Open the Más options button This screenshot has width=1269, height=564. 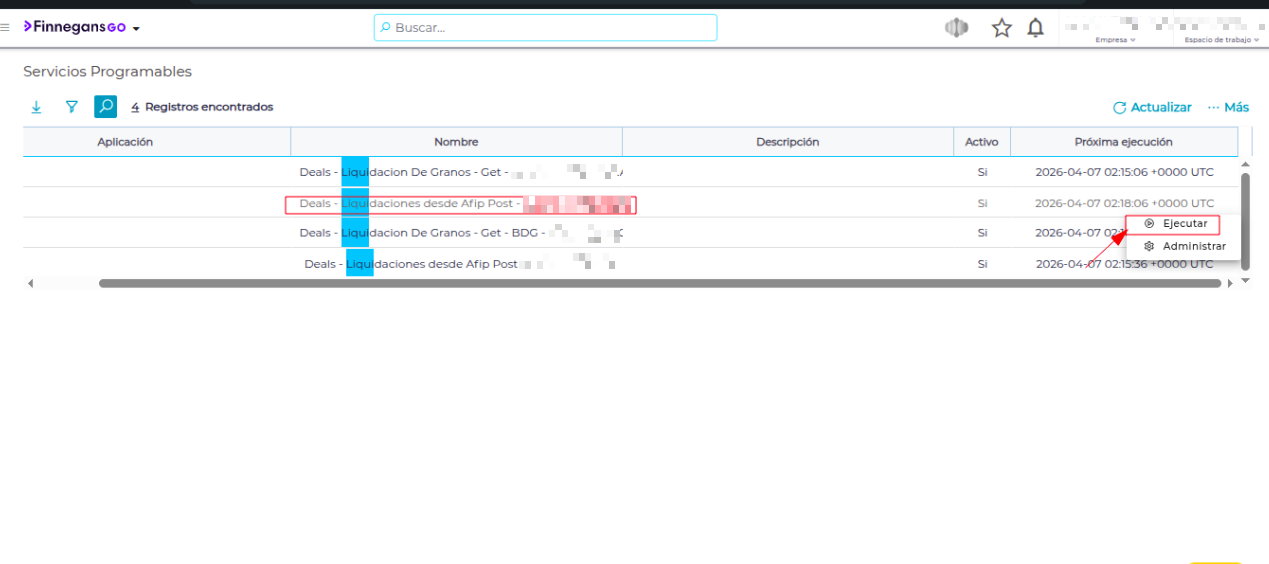click(x=1228, y=107)
